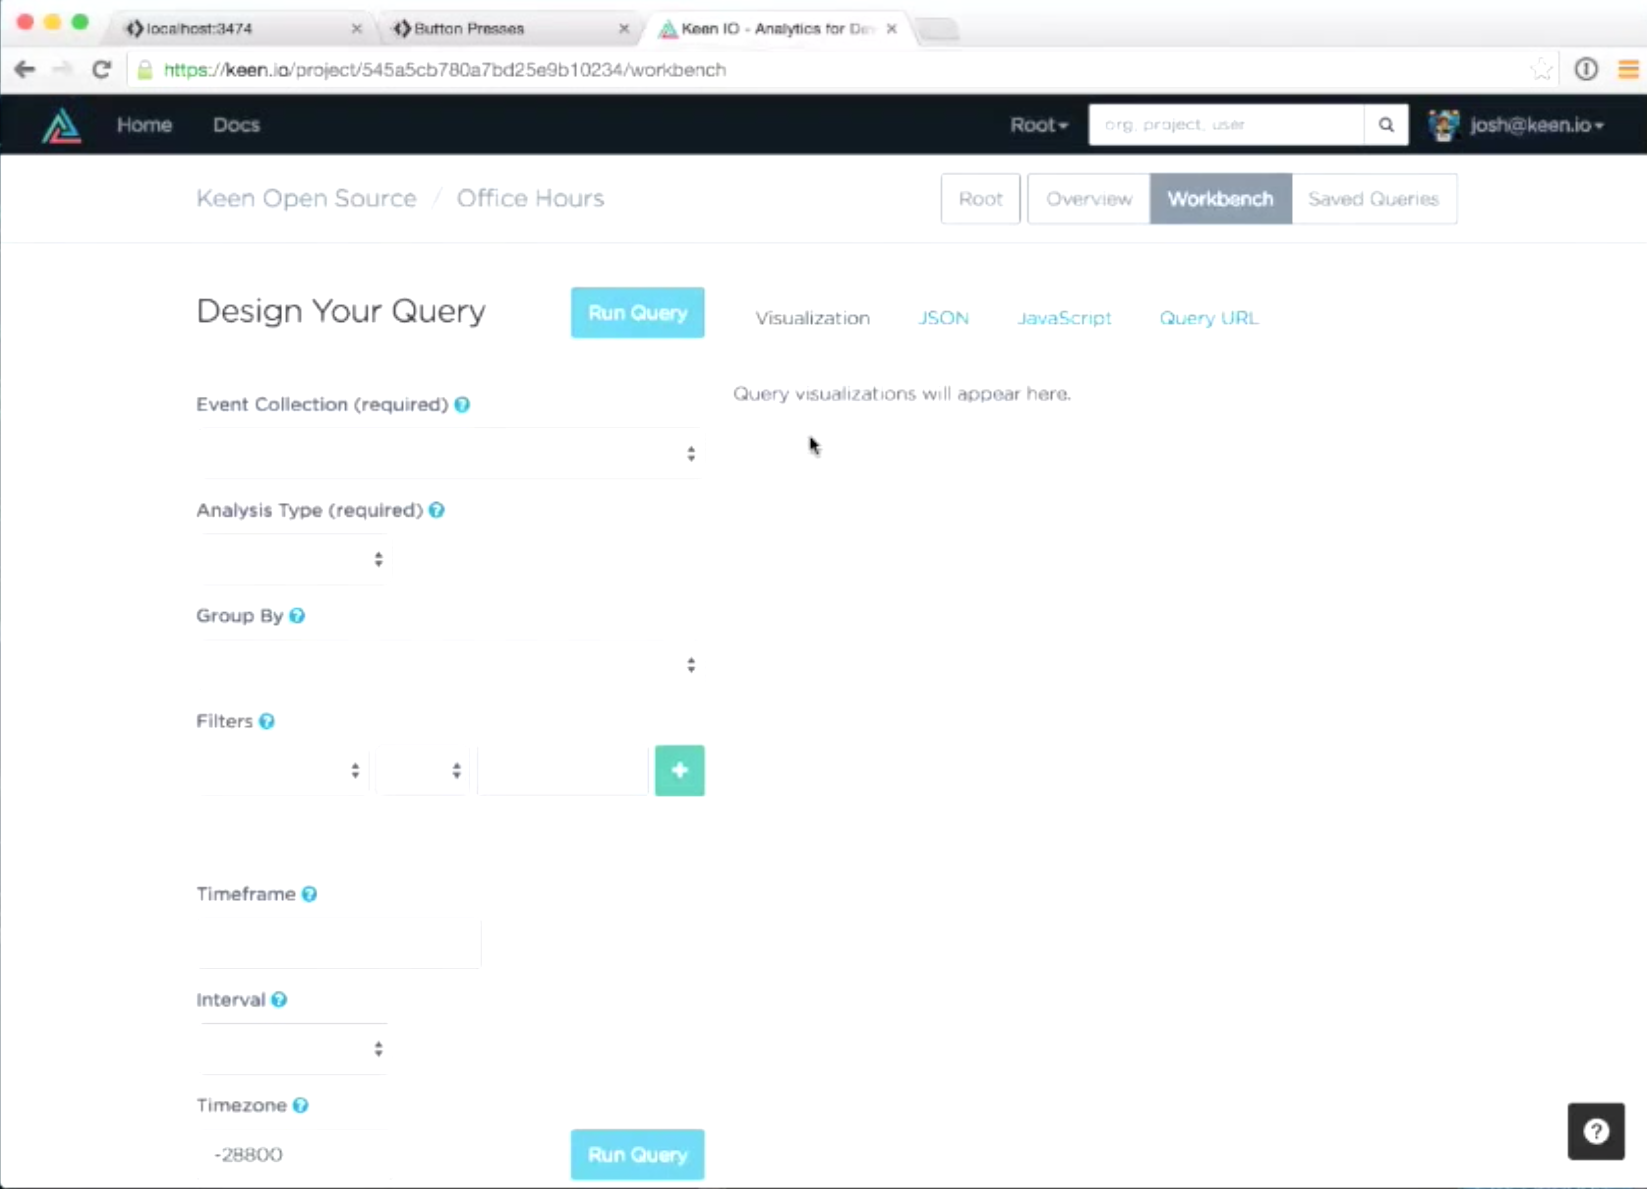Show help for Event Collection
The height and width of the screenshot is (1189, 1647).
pos(462,405)
